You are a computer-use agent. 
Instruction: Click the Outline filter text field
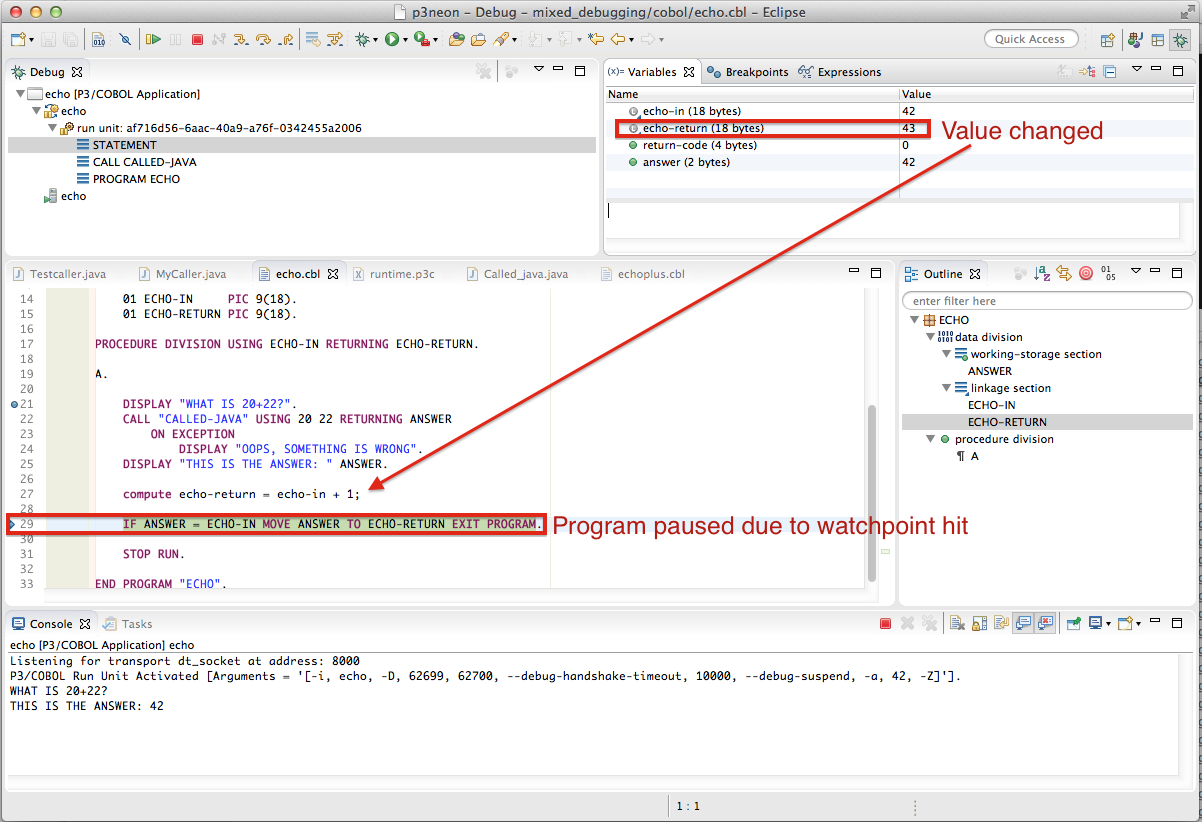[x=1047, y=301]
